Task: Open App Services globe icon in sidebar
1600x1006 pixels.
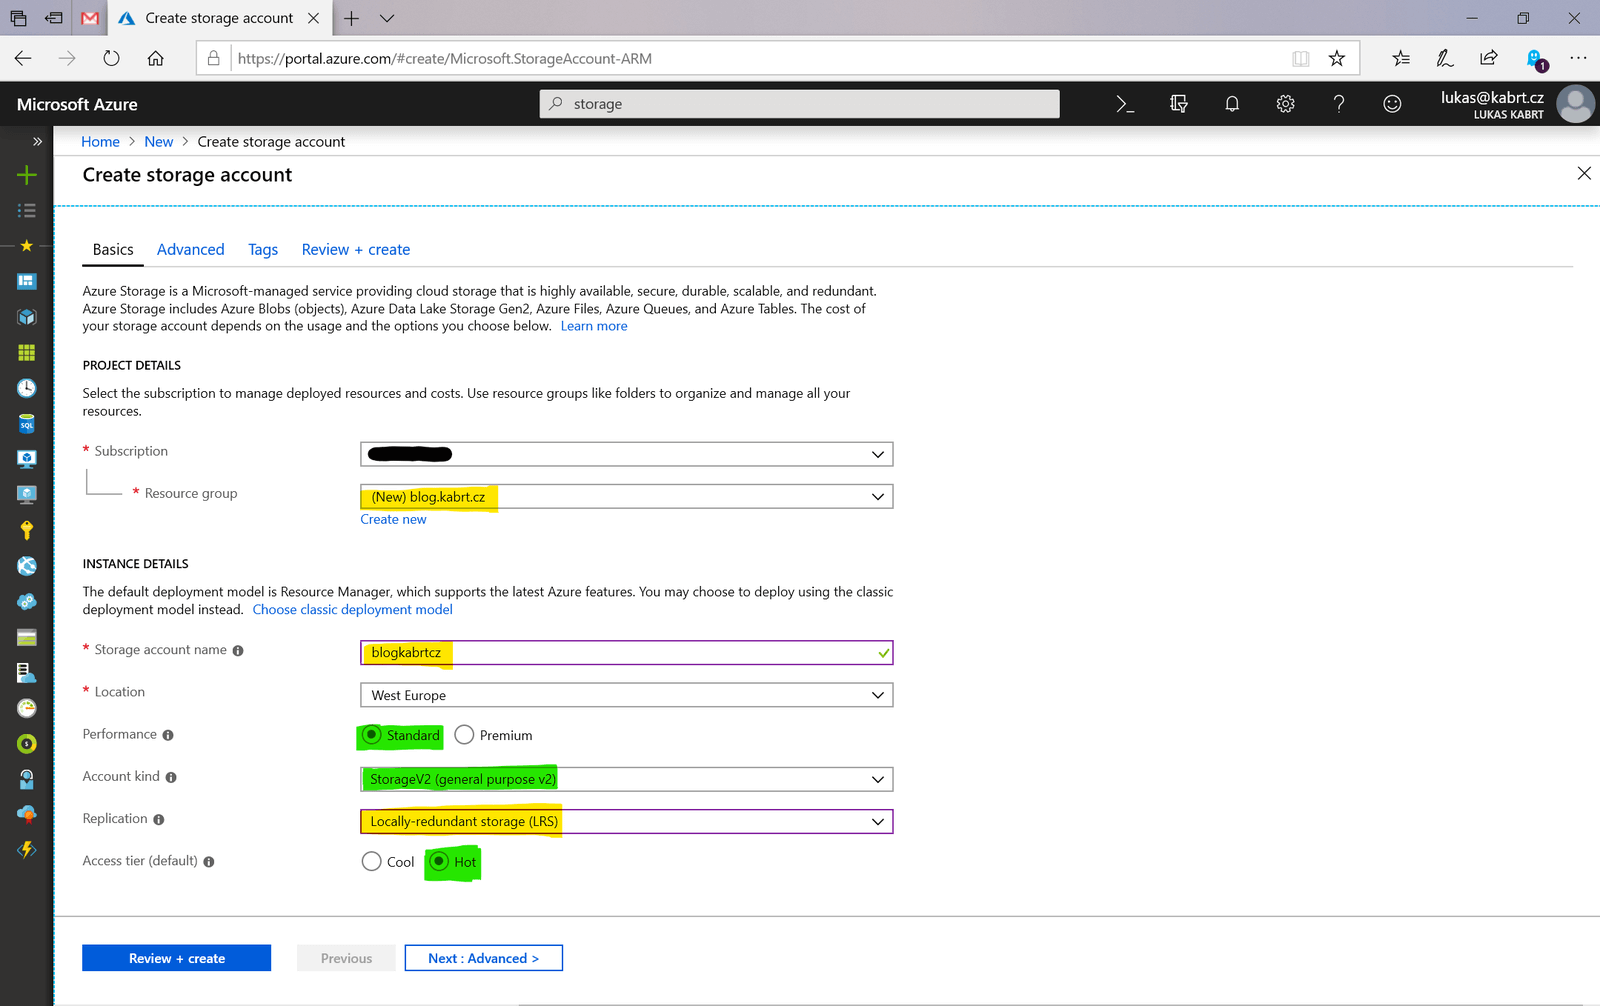Action: (27, 566)
